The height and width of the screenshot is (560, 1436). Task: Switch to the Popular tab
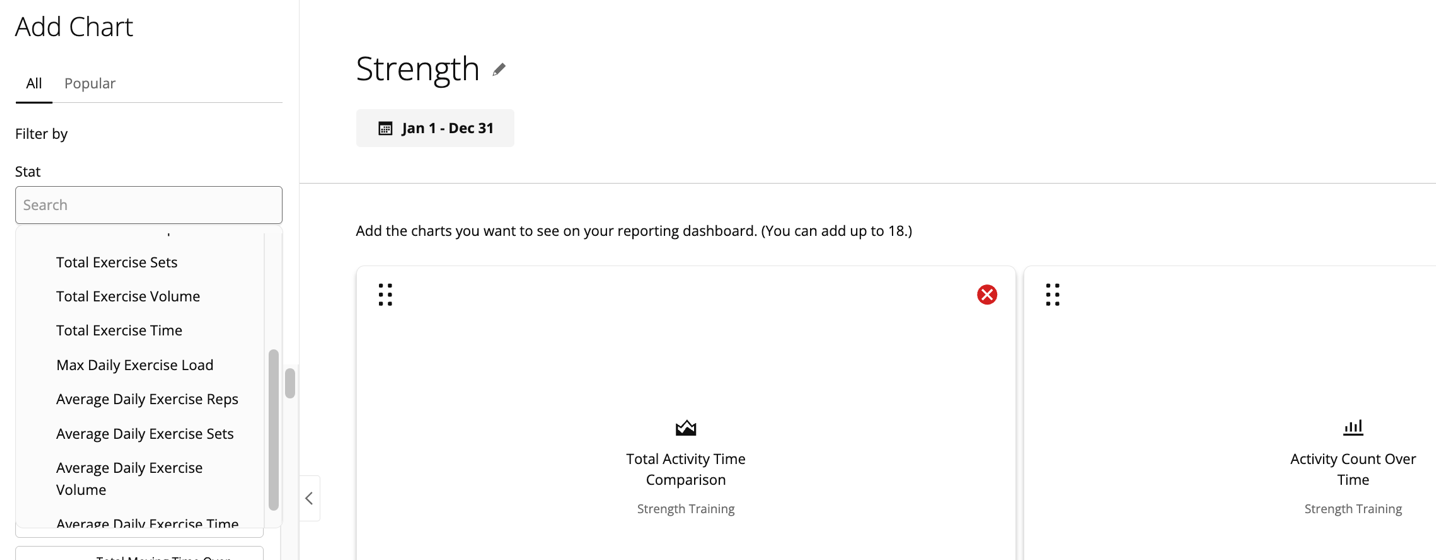coord(90,83)
